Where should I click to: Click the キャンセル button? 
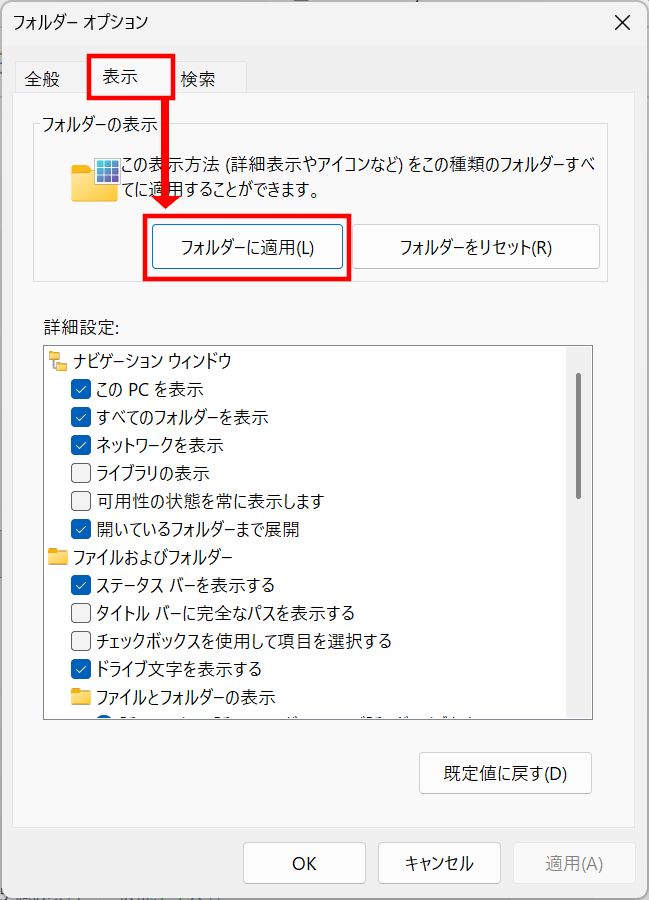click(439, 863)
